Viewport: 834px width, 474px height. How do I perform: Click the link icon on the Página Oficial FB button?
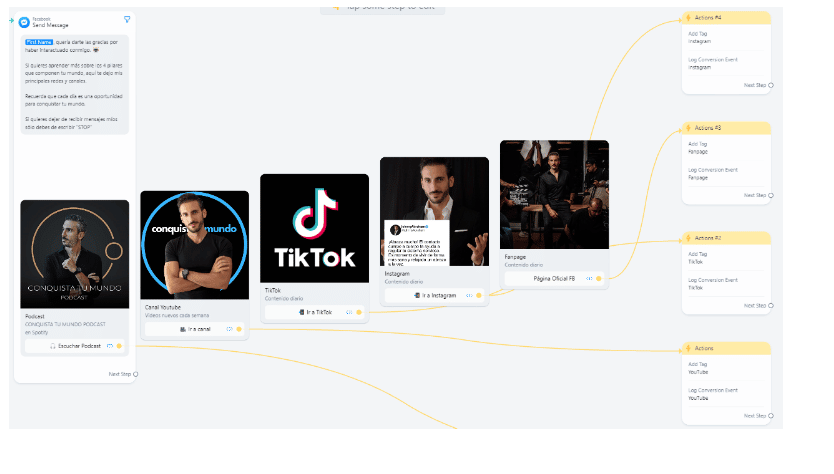click(589, 278)
